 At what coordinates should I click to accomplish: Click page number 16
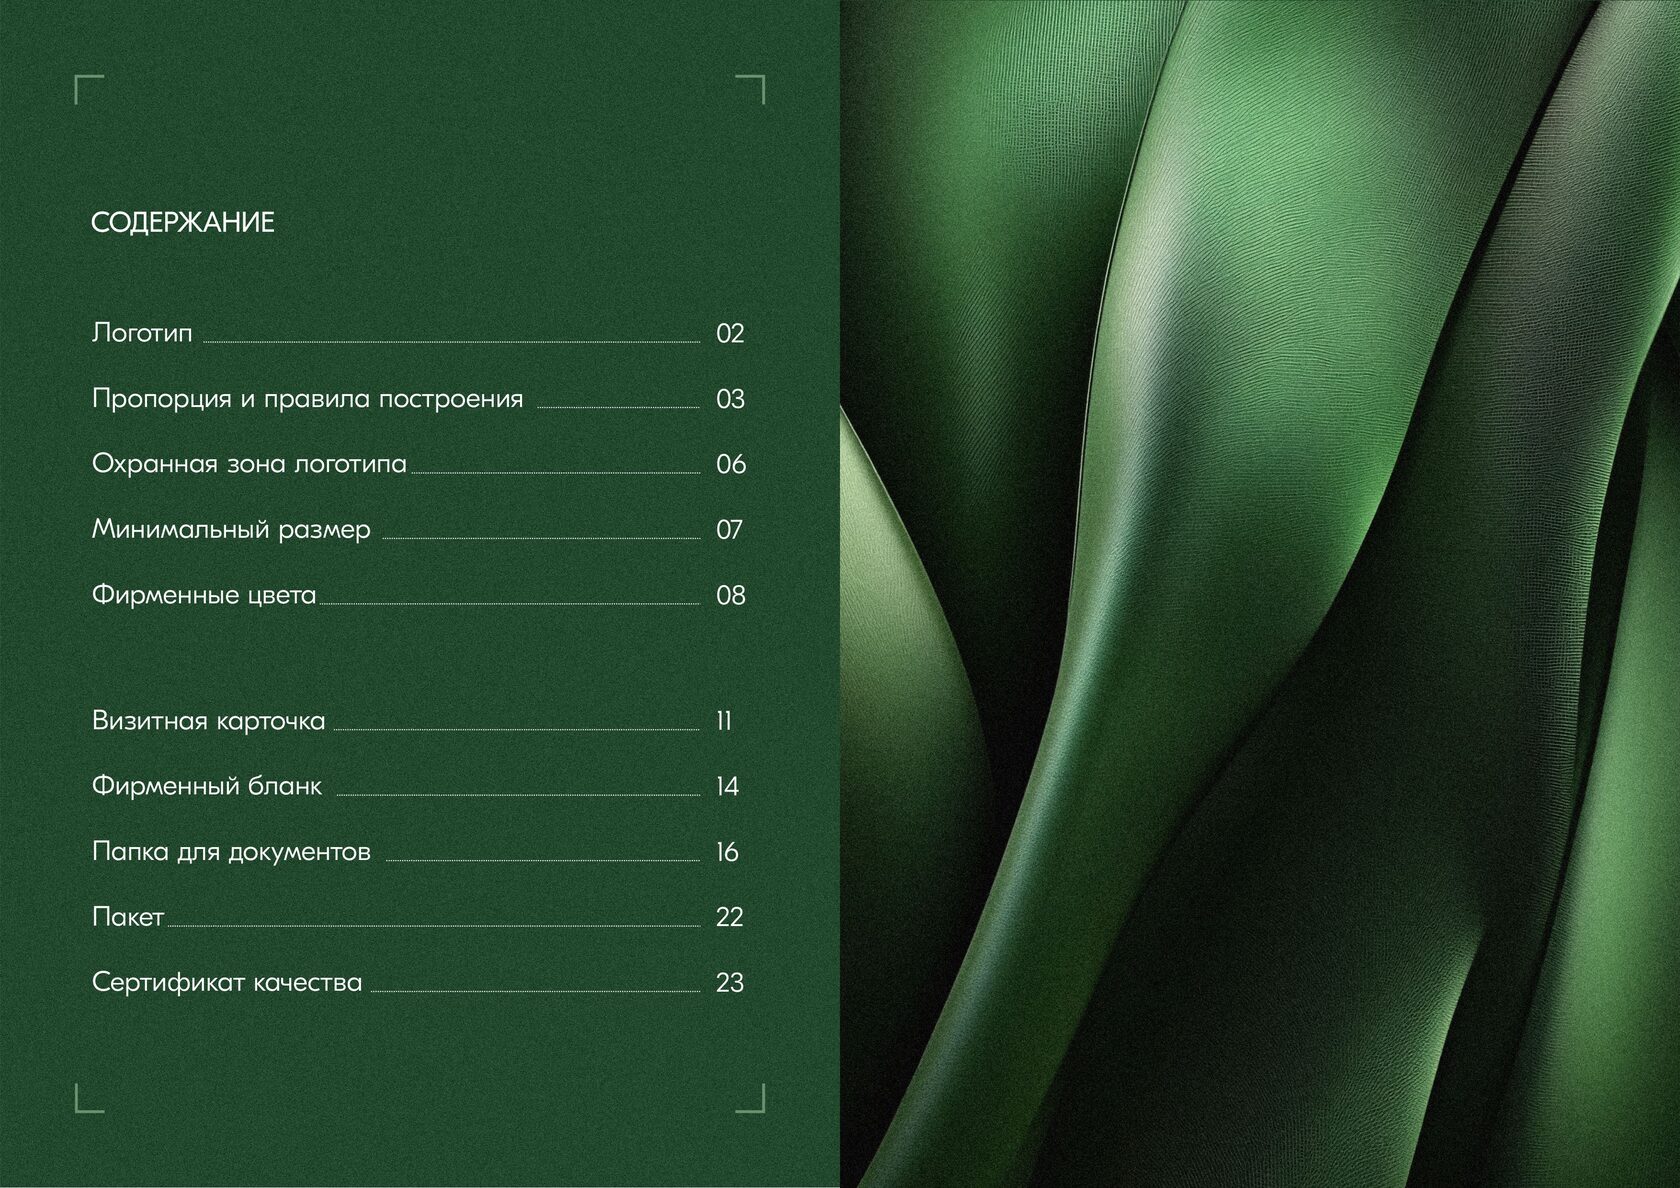[727, 852]
